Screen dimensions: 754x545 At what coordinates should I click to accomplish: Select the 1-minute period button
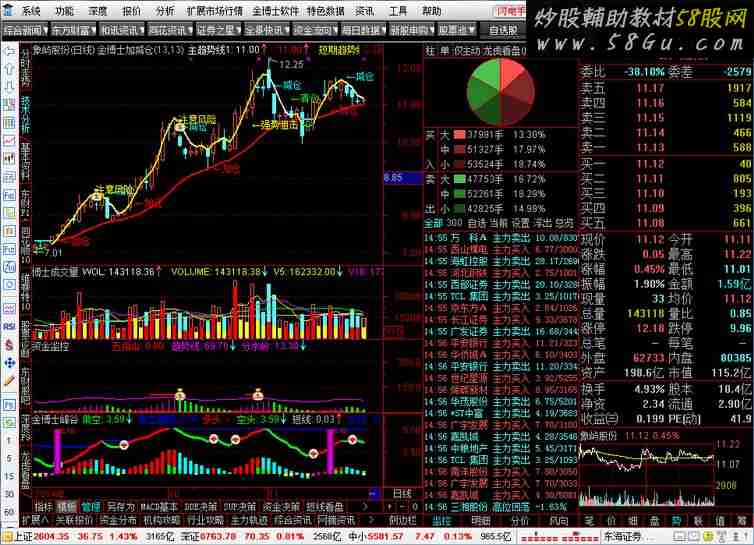pyautogui.click(x=9, y=441)
